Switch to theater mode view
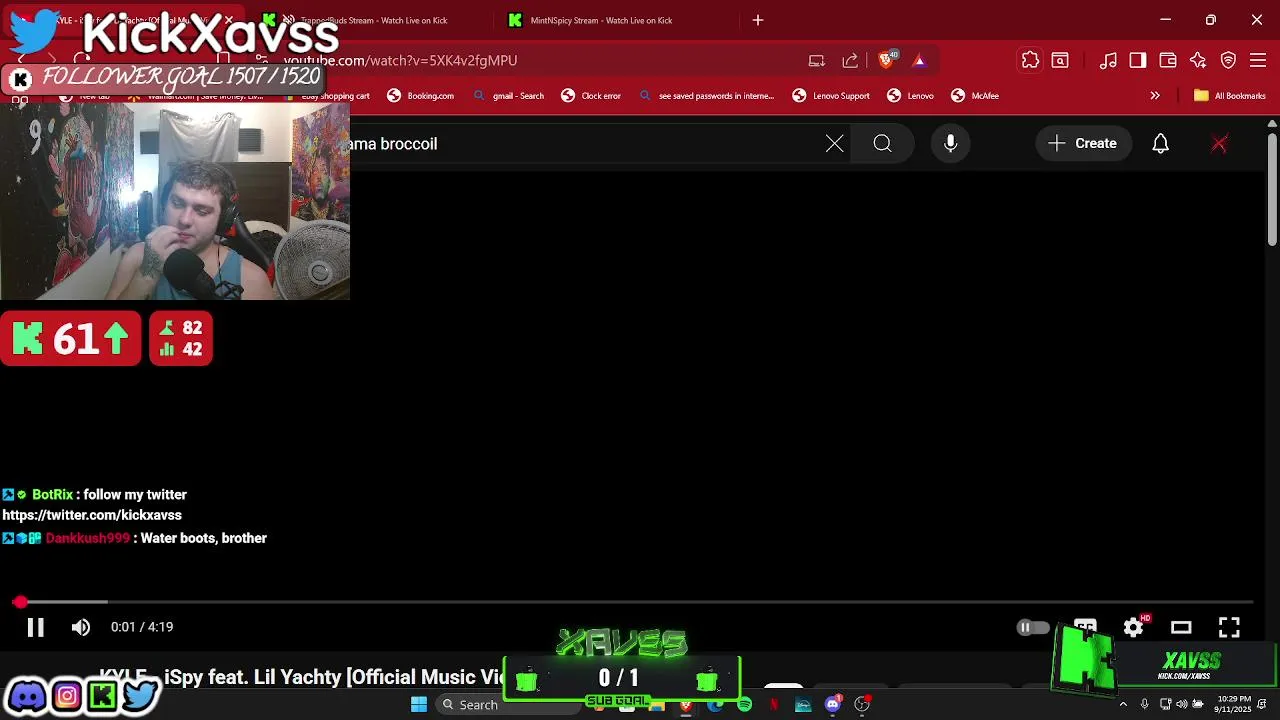 point(1181,627)
